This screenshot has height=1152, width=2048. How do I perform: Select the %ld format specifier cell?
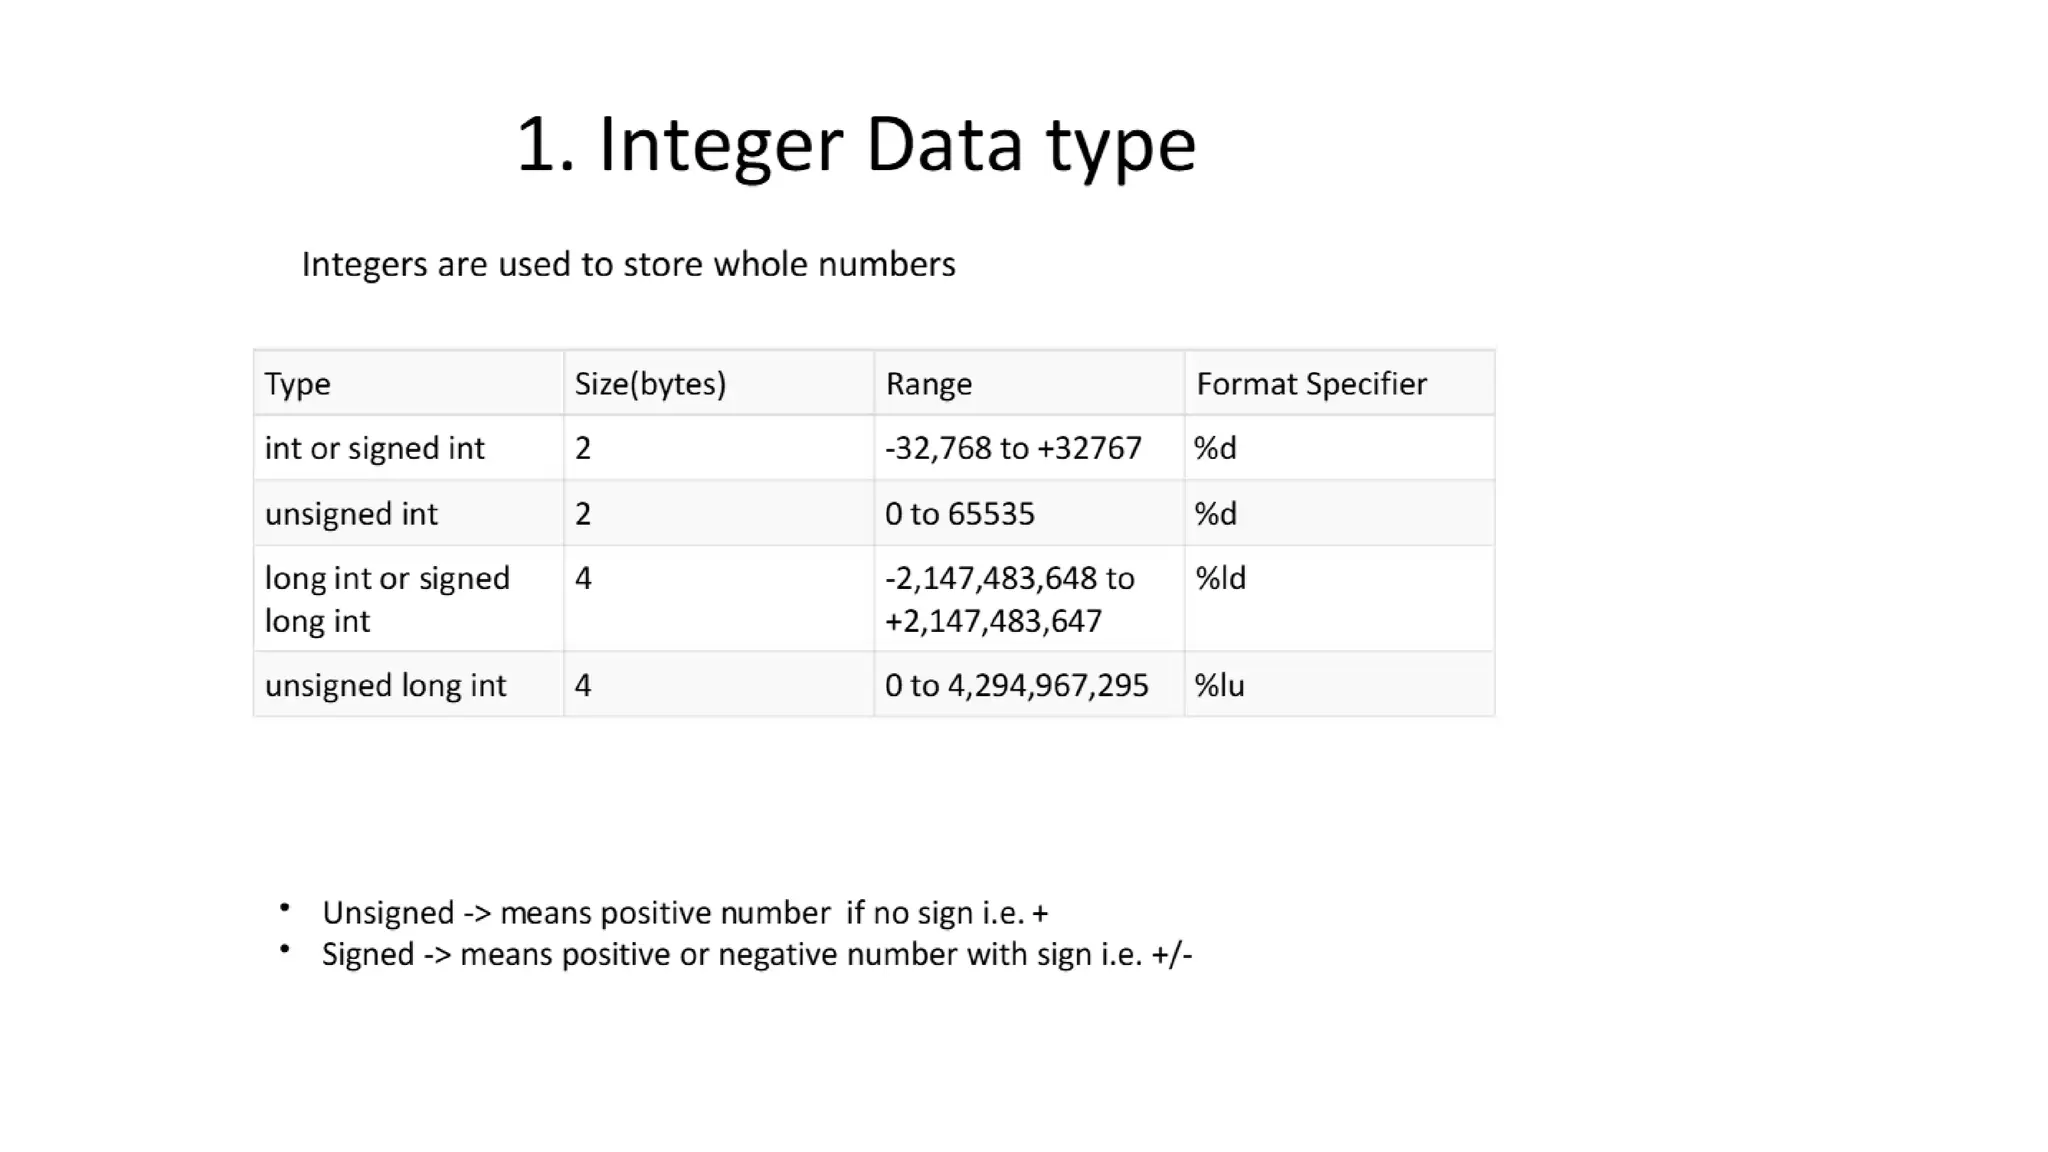click(x=1340, y=599)
